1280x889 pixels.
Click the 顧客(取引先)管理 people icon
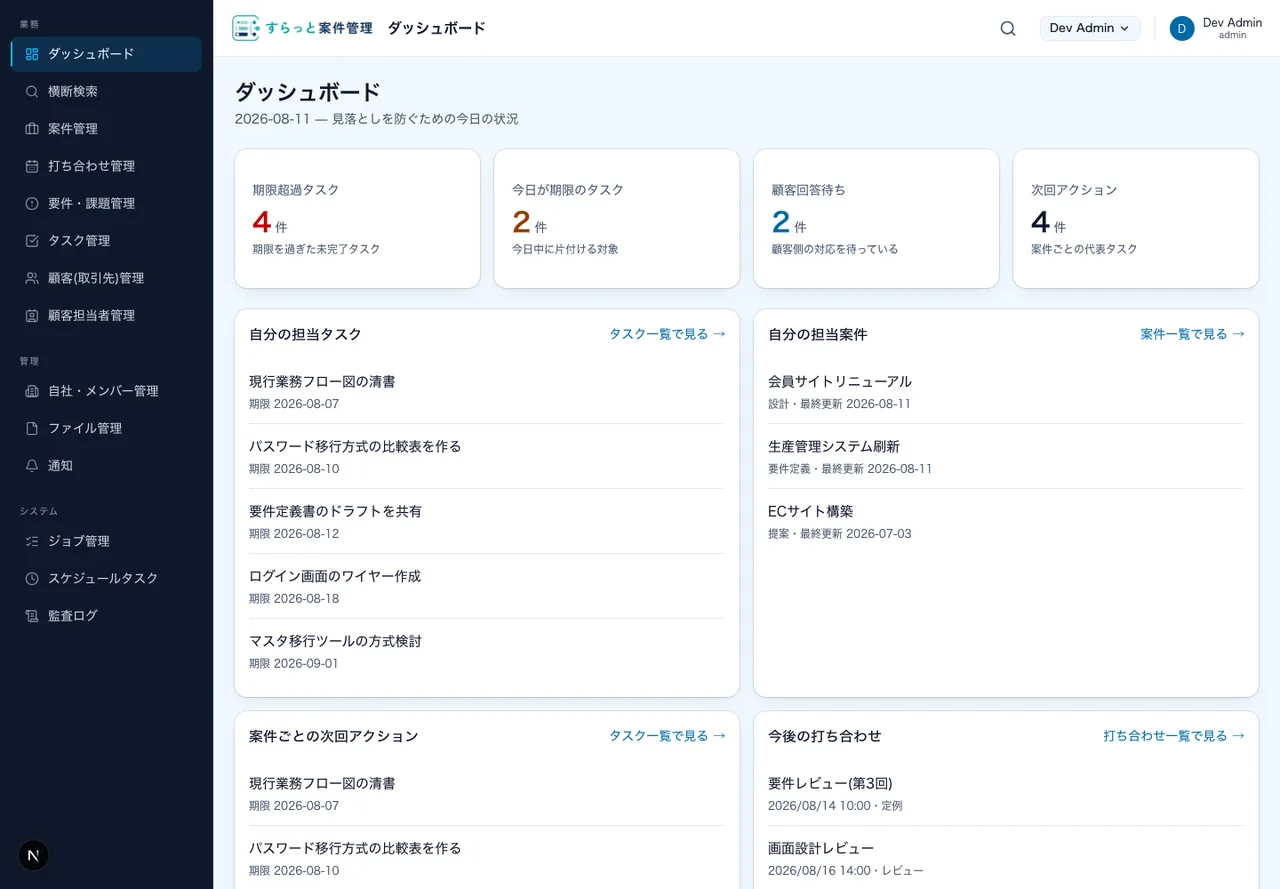pyautogui.click(x=32, y=278)
